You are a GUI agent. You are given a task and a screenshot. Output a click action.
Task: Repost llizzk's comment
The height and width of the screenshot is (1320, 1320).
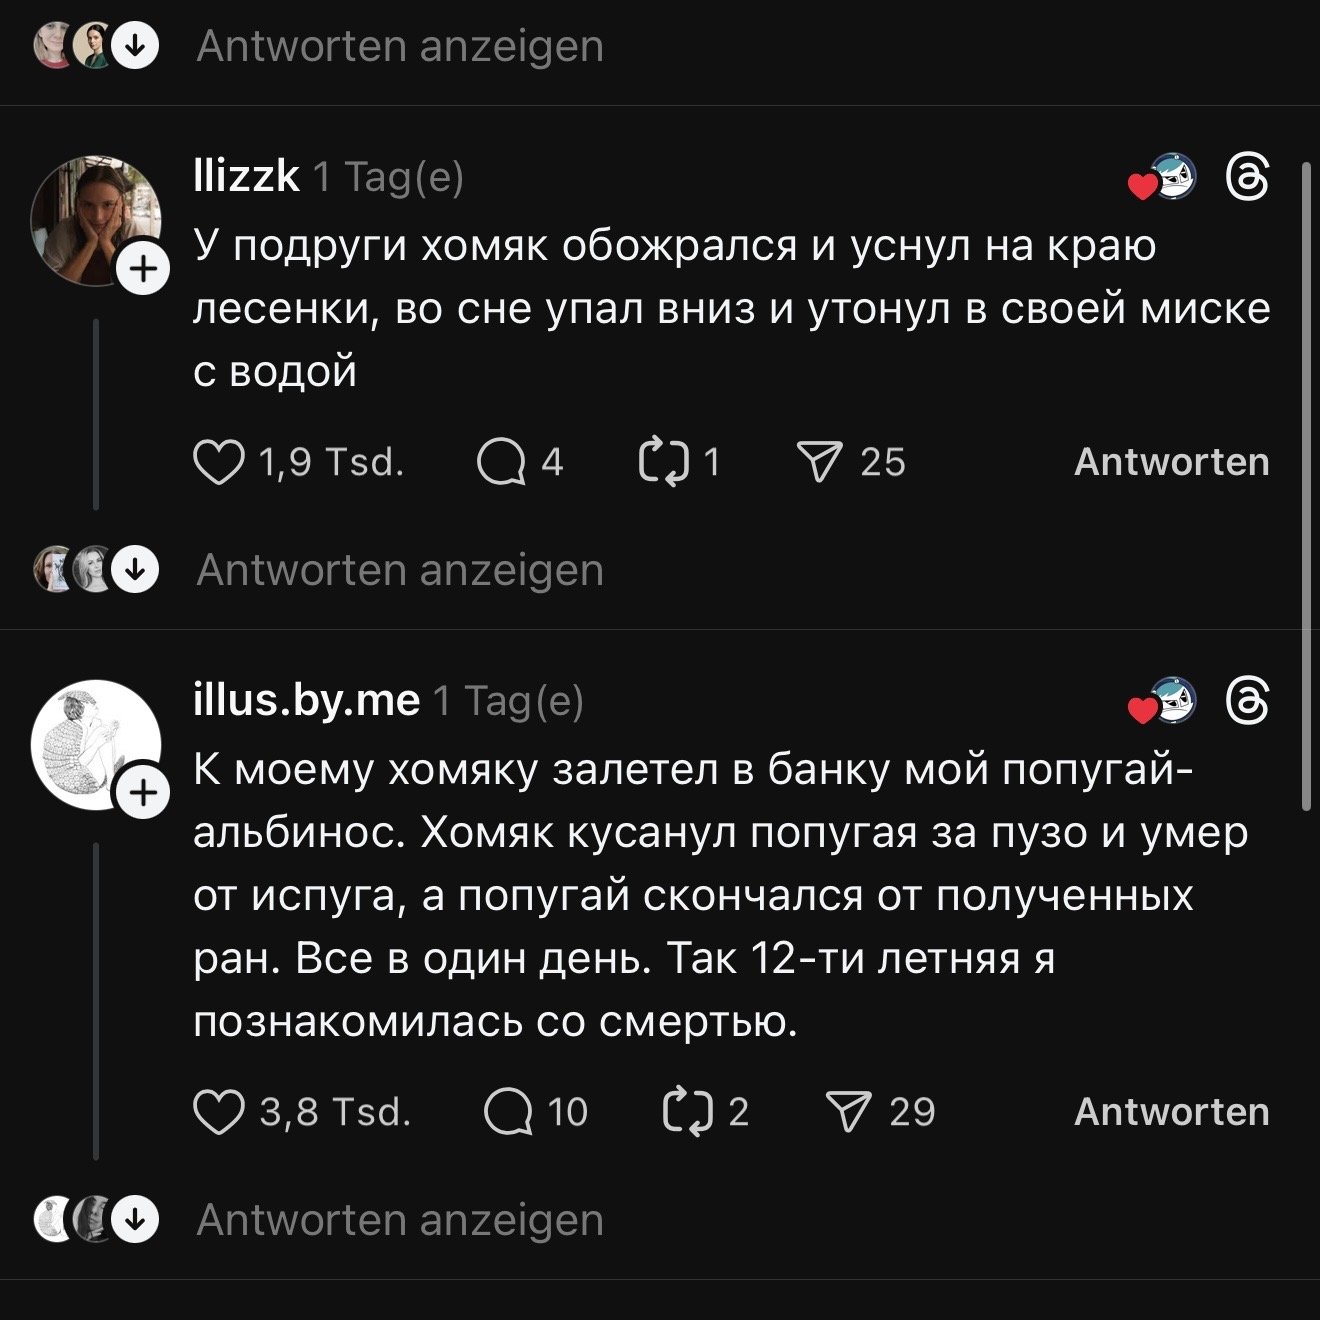(x=663, y=463)
